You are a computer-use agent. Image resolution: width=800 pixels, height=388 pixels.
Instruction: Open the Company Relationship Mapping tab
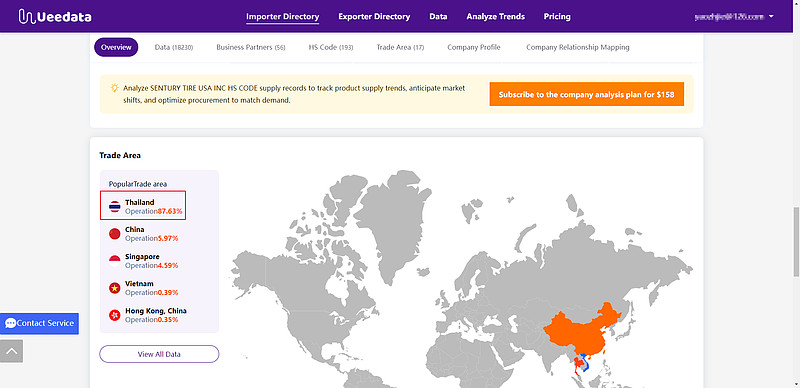(x=578, y=47)
